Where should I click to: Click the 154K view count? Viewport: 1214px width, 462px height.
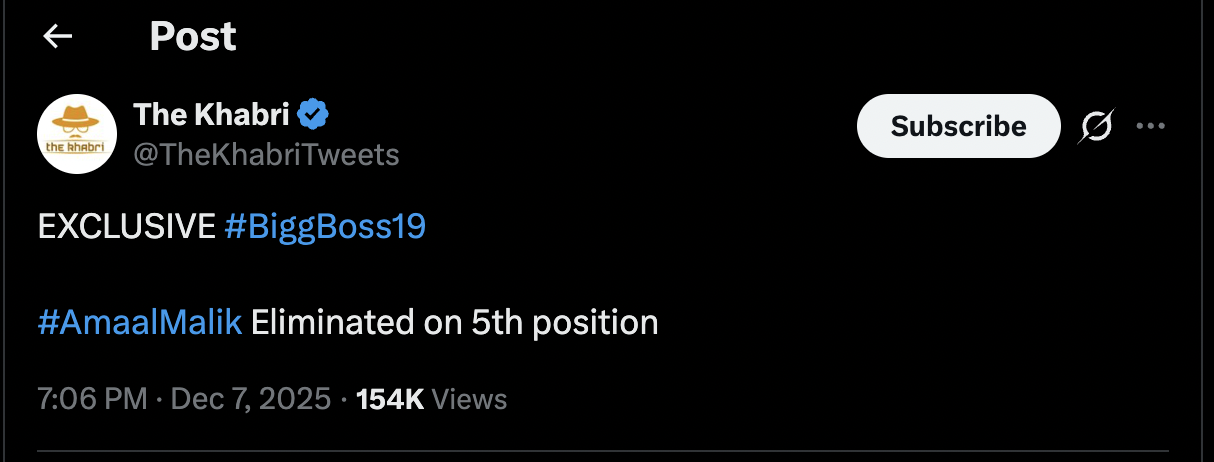(x=390, y=400)
